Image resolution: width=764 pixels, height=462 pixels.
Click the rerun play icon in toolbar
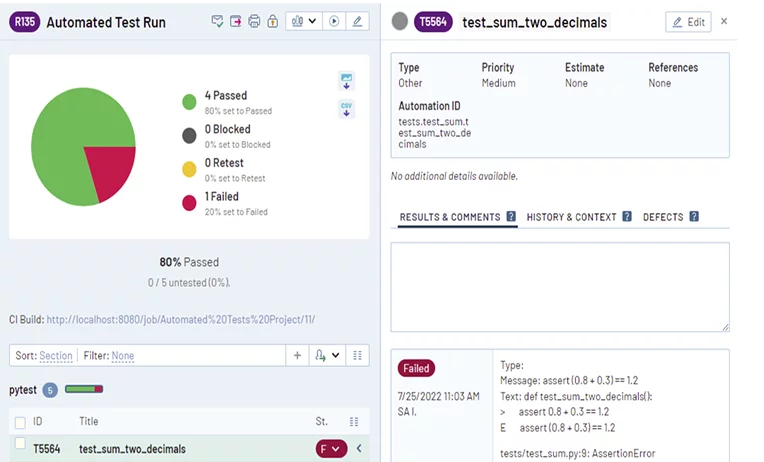334,21
